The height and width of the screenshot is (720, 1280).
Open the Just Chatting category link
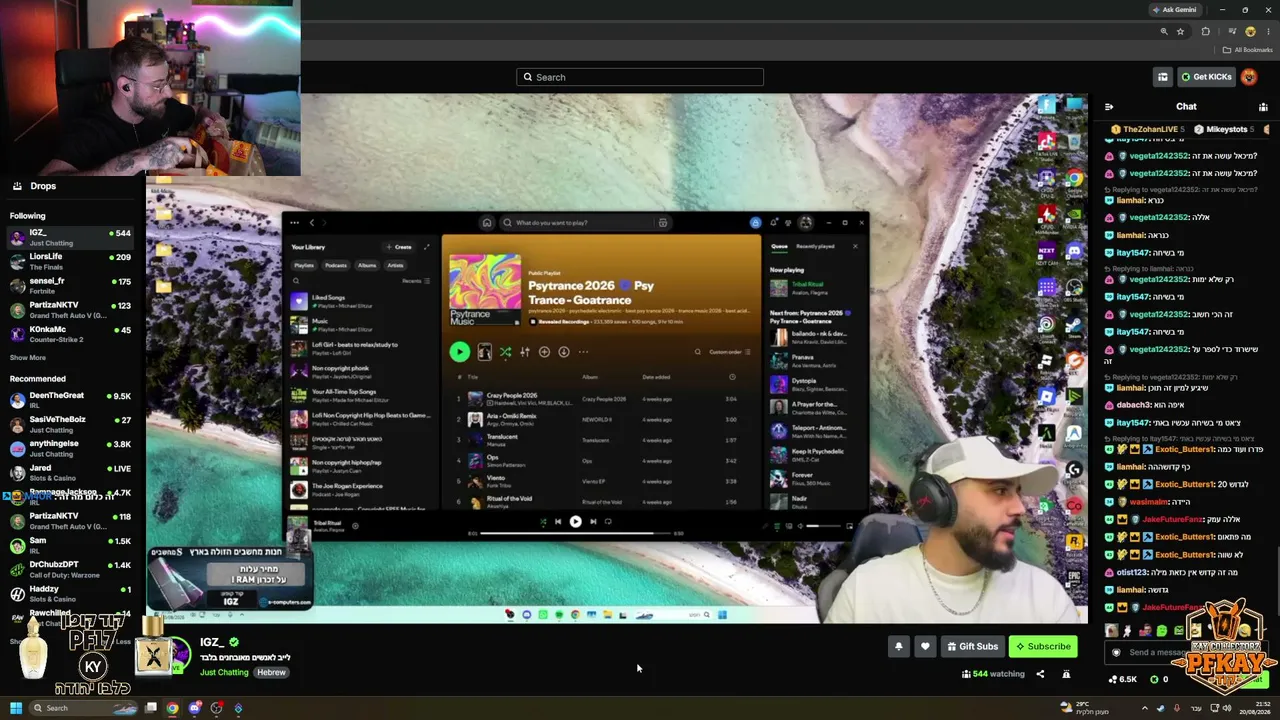click(x=224, y=672)
